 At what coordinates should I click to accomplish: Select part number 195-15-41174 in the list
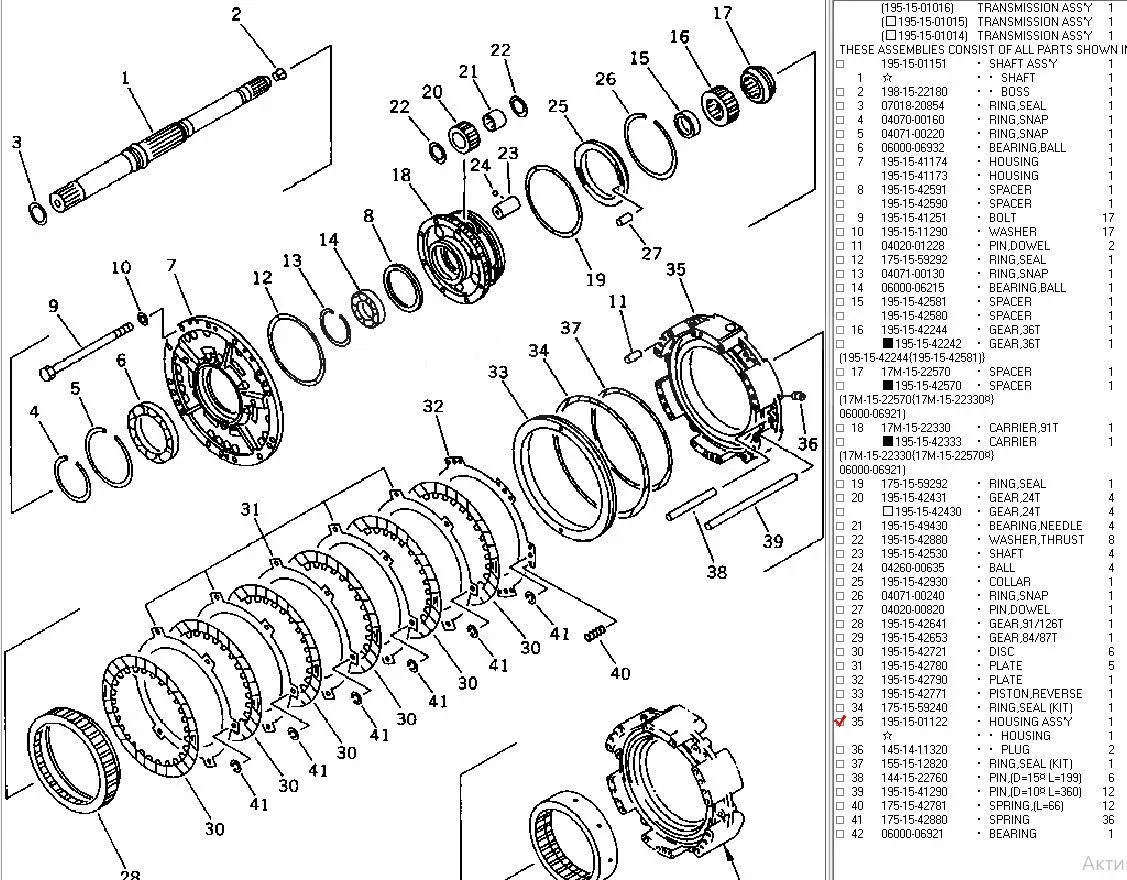coord(914,162)
